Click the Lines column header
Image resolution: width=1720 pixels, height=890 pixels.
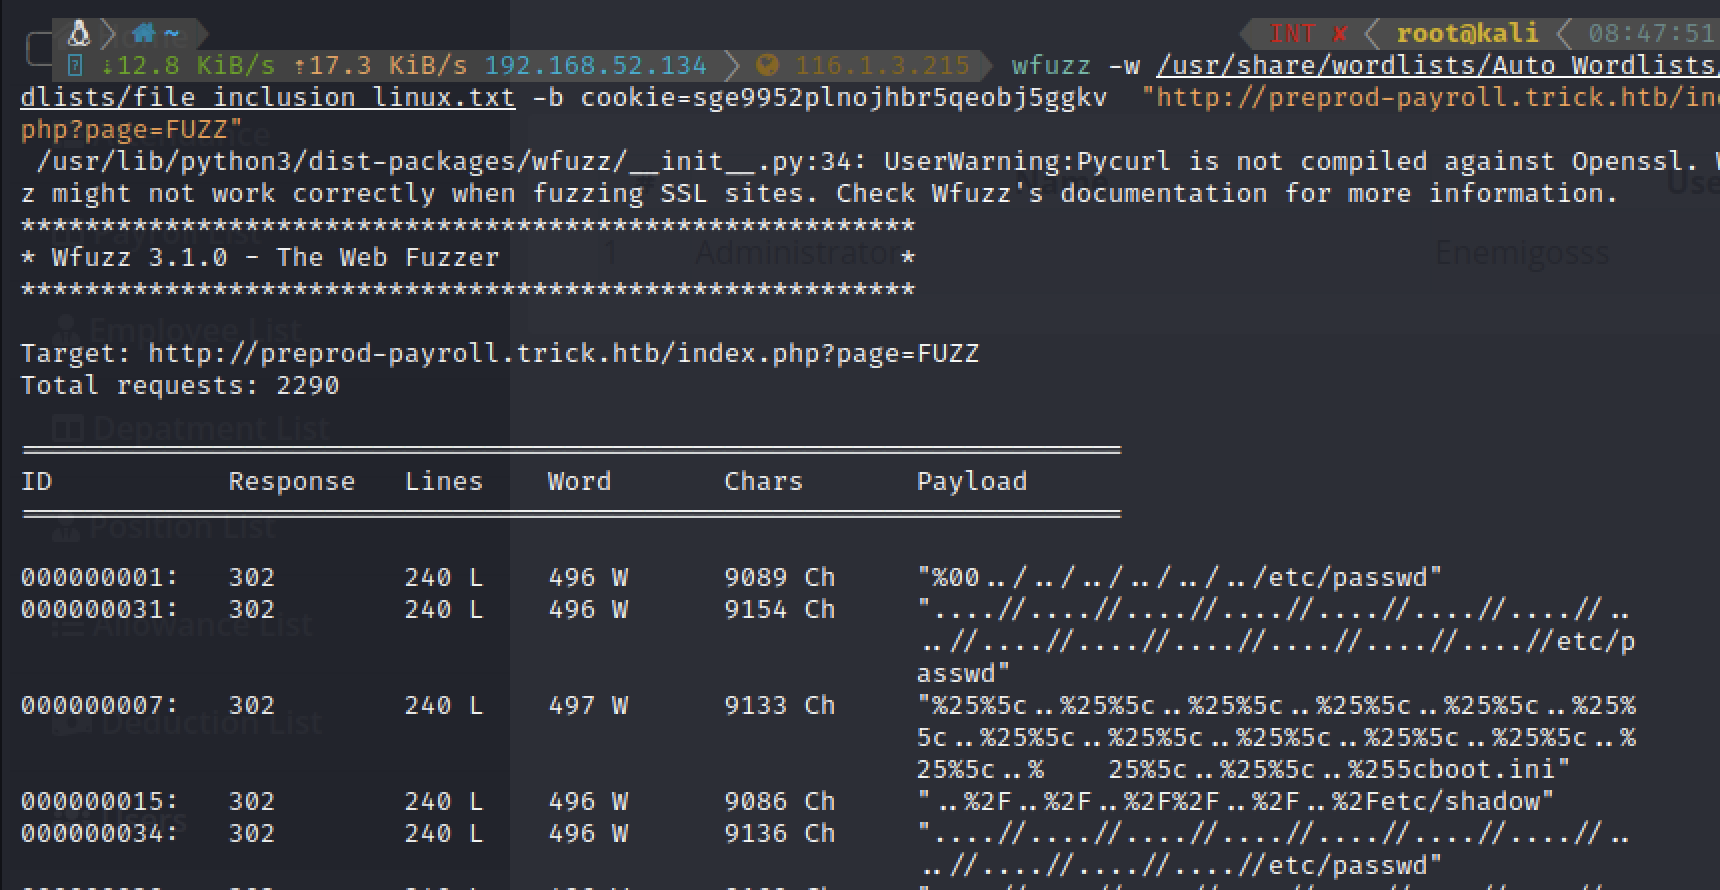(444, 482)
